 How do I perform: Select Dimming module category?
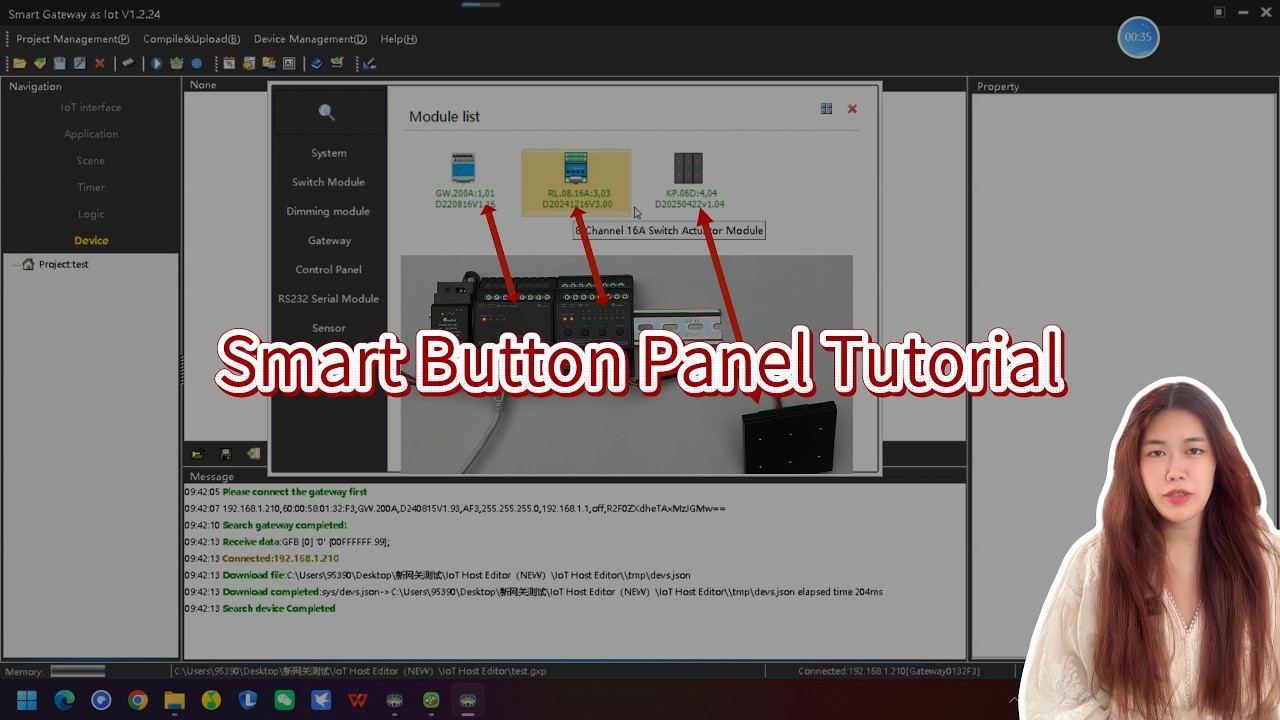click(x=329, y=211)
